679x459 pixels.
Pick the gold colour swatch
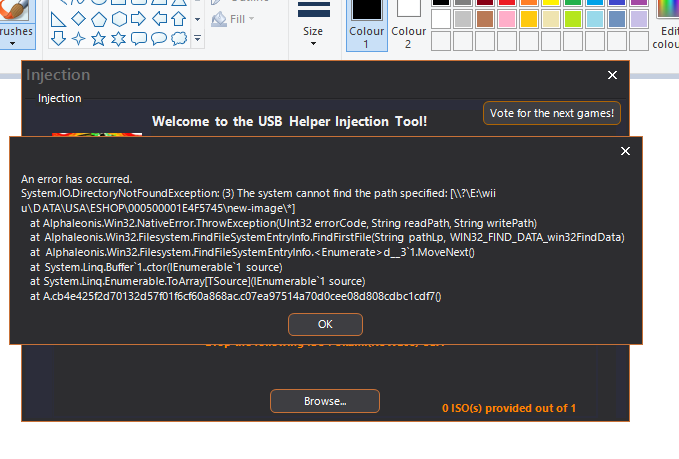click(x=529, y=19)
